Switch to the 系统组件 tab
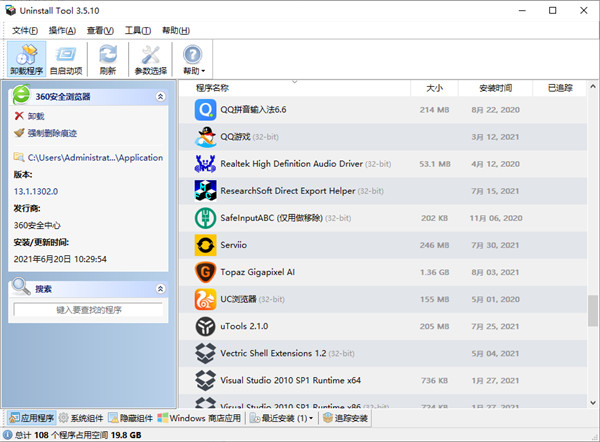 point(81,418)
